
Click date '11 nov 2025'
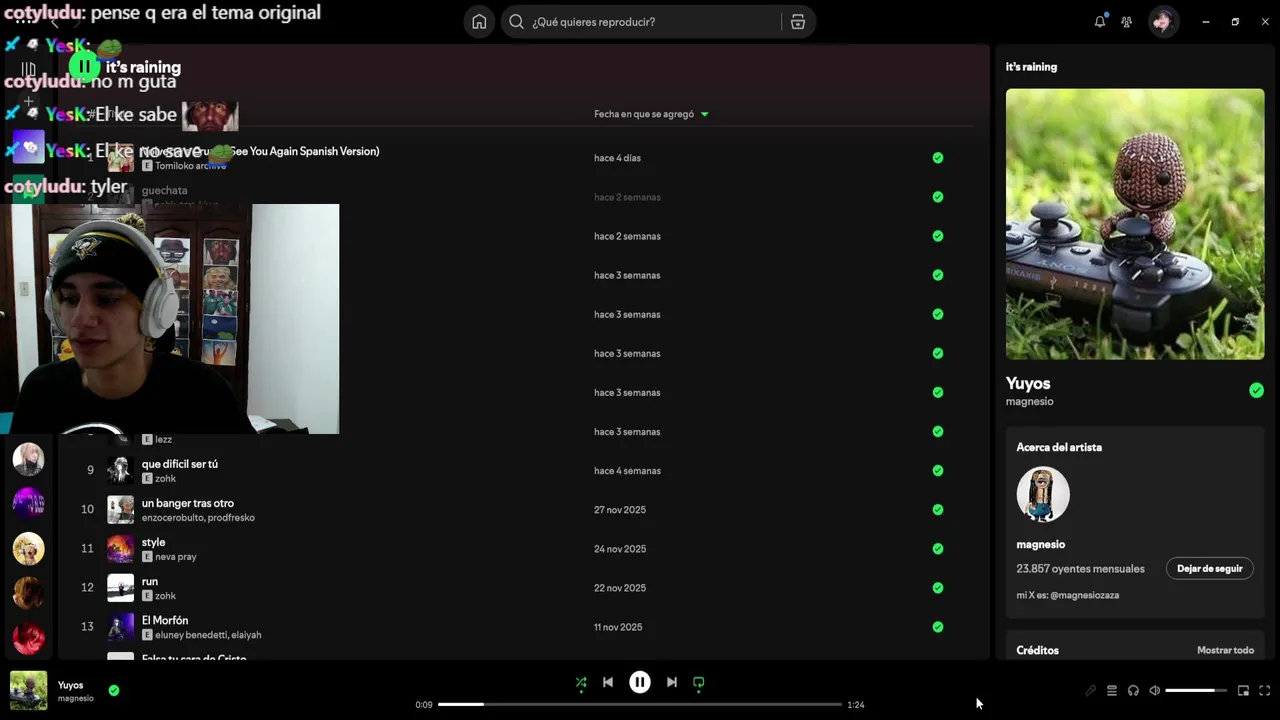pyautogui.click(x=618, y=627)
